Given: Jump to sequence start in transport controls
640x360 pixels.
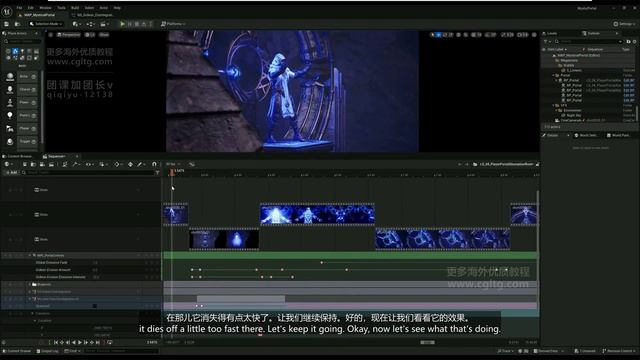Looking at the screenshot, I should click(x=56, y=342).
